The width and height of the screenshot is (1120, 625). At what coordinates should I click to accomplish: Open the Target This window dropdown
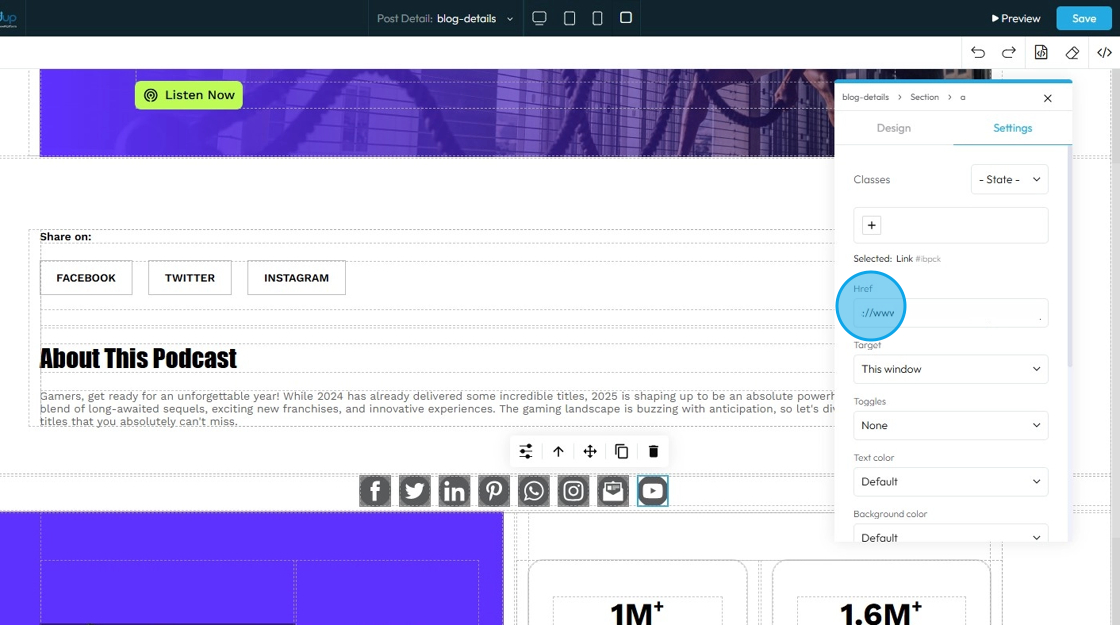tap(951, 369)
